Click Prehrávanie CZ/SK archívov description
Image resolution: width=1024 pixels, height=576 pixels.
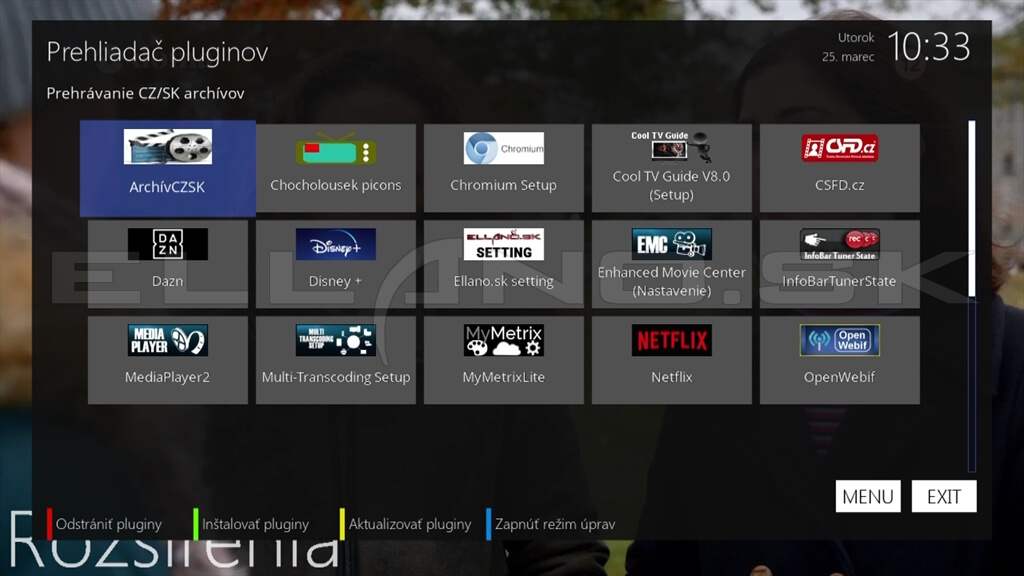tap(146, 93)
